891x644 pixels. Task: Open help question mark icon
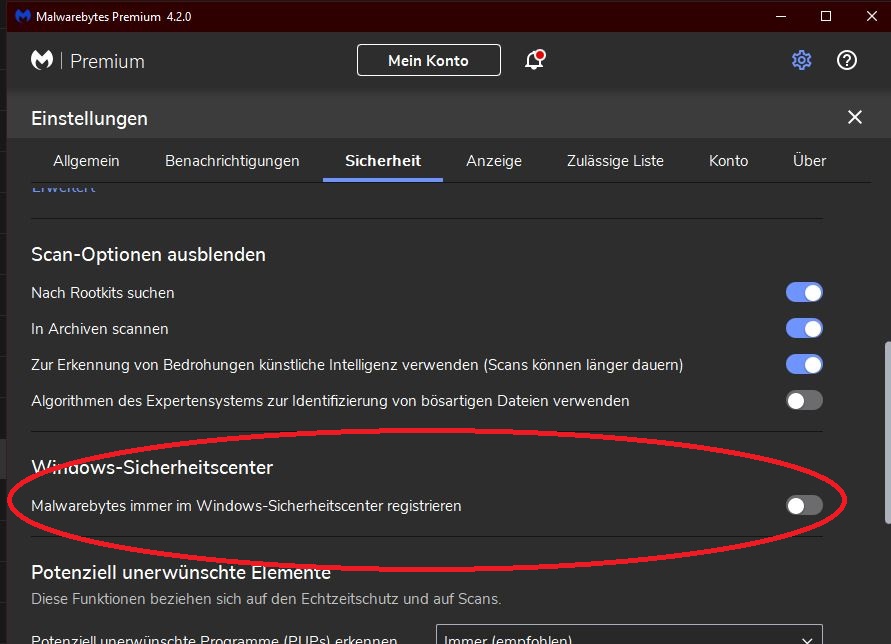coord(847,60)
